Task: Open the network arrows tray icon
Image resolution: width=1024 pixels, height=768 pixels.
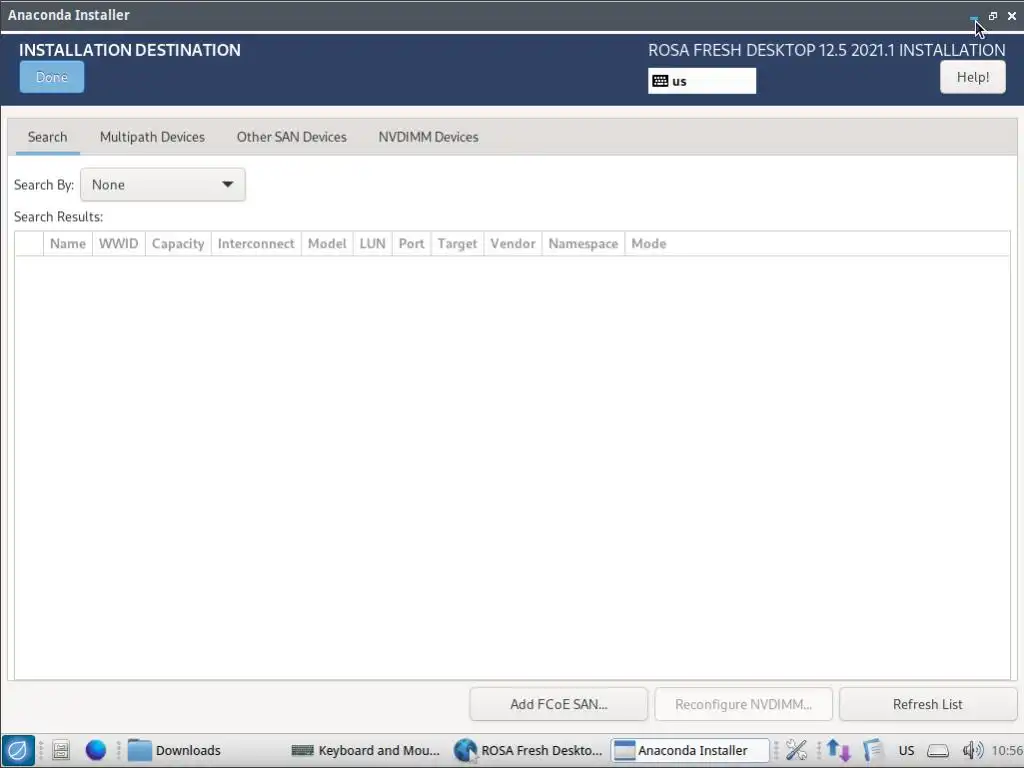Action: pos(839,750)
